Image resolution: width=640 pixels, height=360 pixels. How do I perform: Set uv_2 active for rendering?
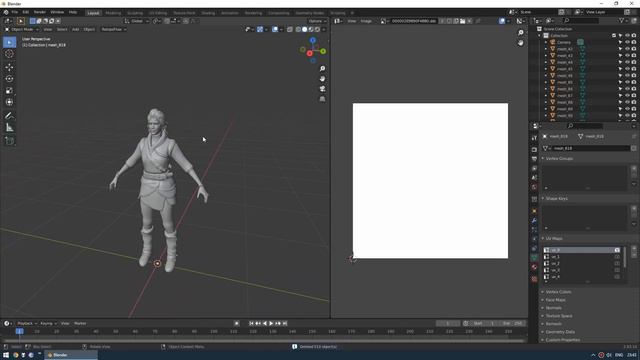[x=617, y=264]
